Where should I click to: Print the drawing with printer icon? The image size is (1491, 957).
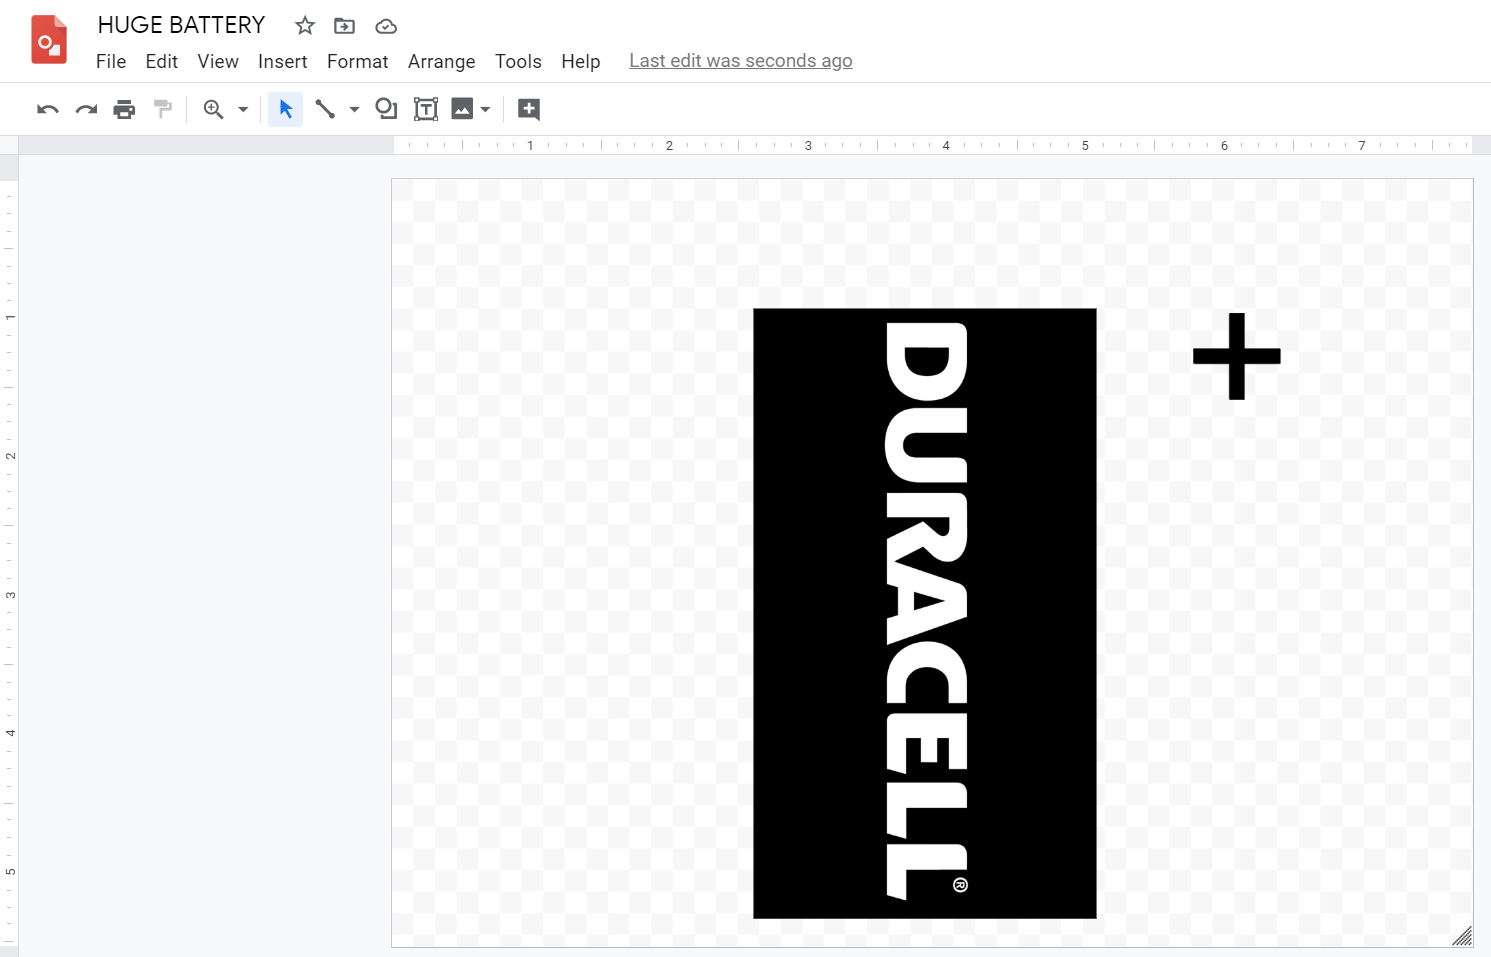click(124, 109)
